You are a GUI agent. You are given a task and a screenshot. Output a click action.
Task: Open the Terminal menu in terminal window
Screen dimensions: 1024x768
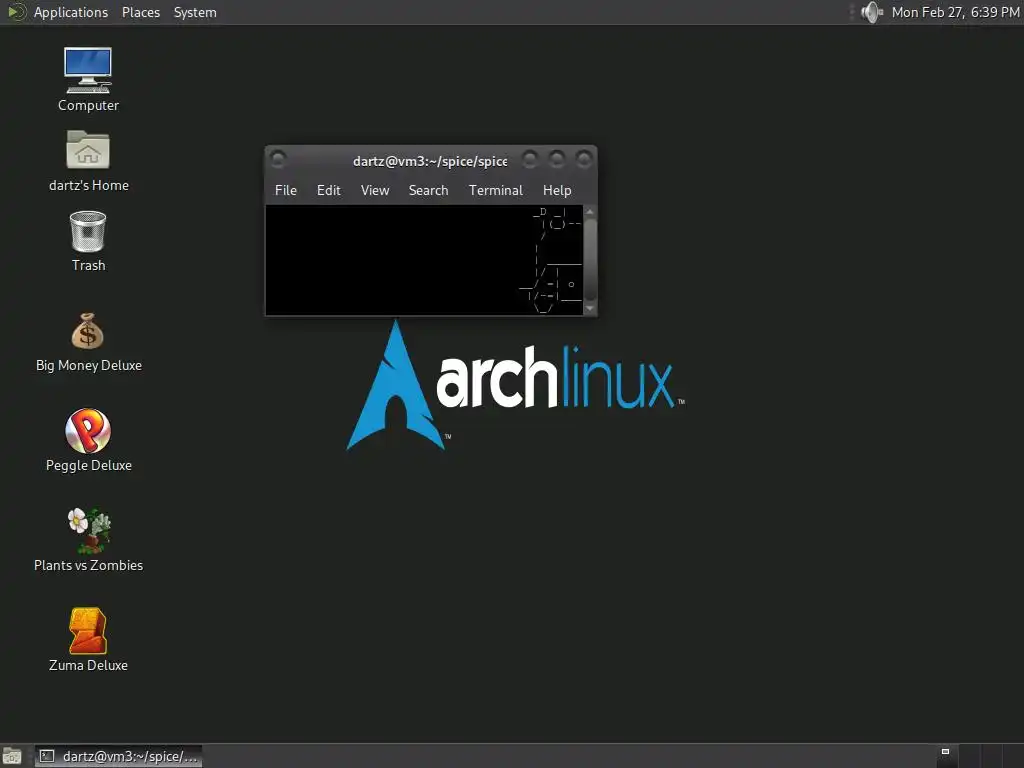click(496, 190)
